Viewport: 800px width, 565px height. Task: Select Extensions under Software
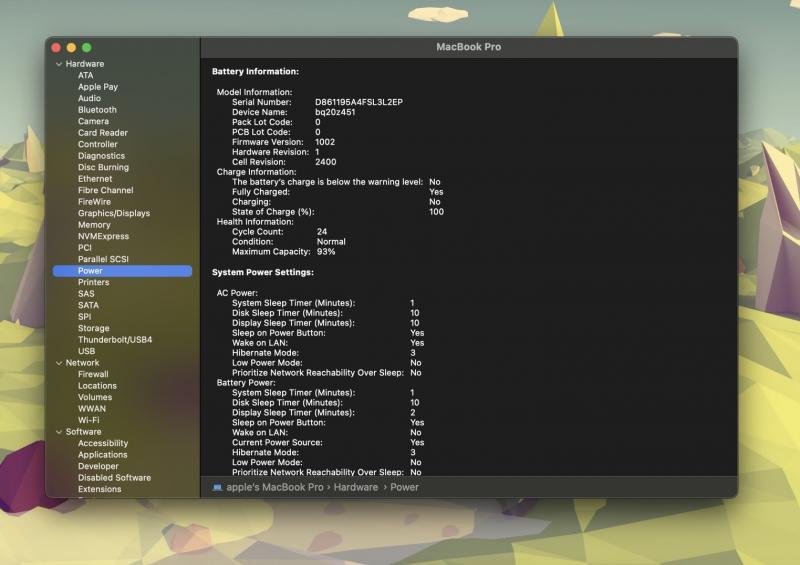click(99, 489)
